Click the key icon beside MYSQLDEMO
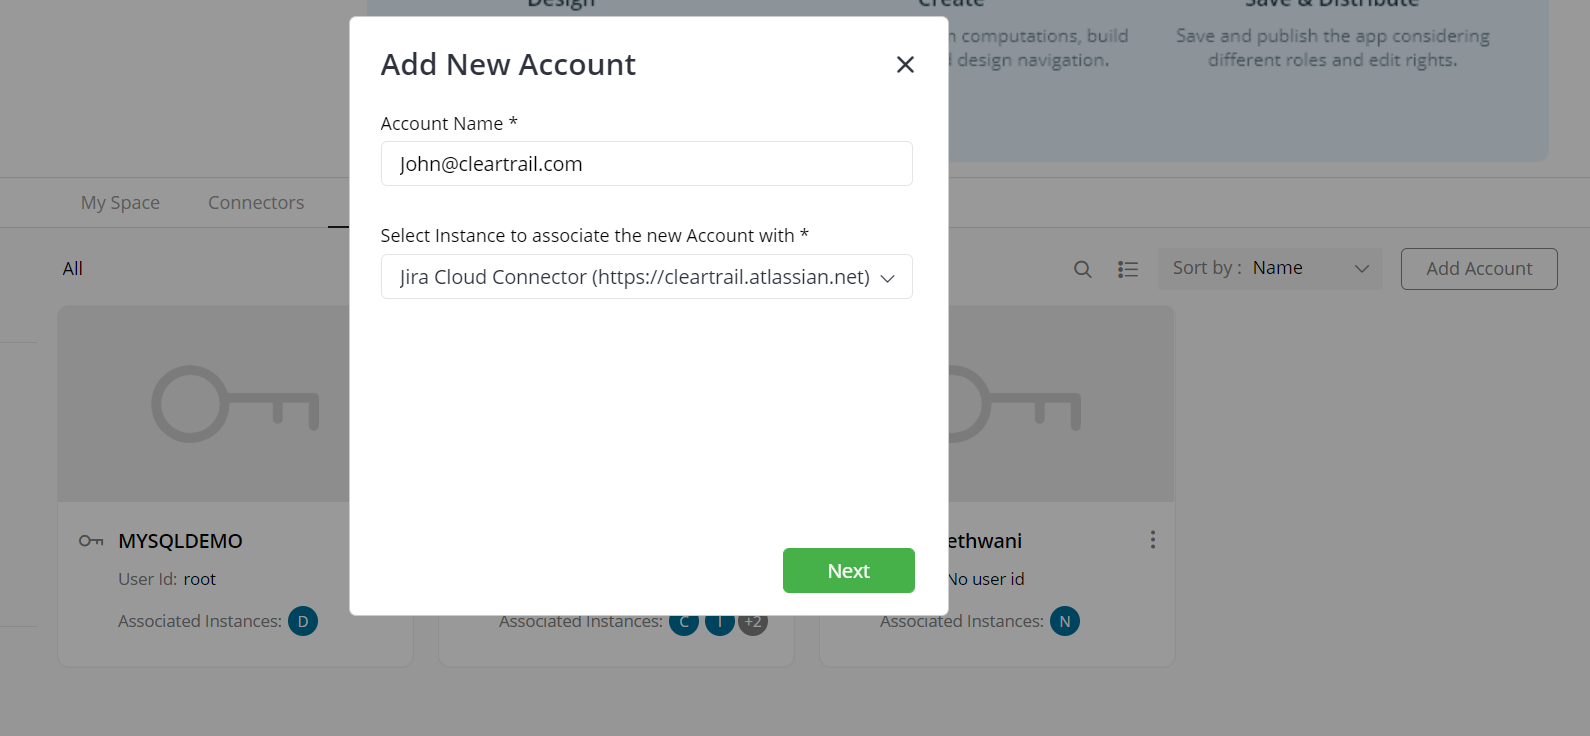This screenshot has width=1590, height=736. [x=91, y=541]
